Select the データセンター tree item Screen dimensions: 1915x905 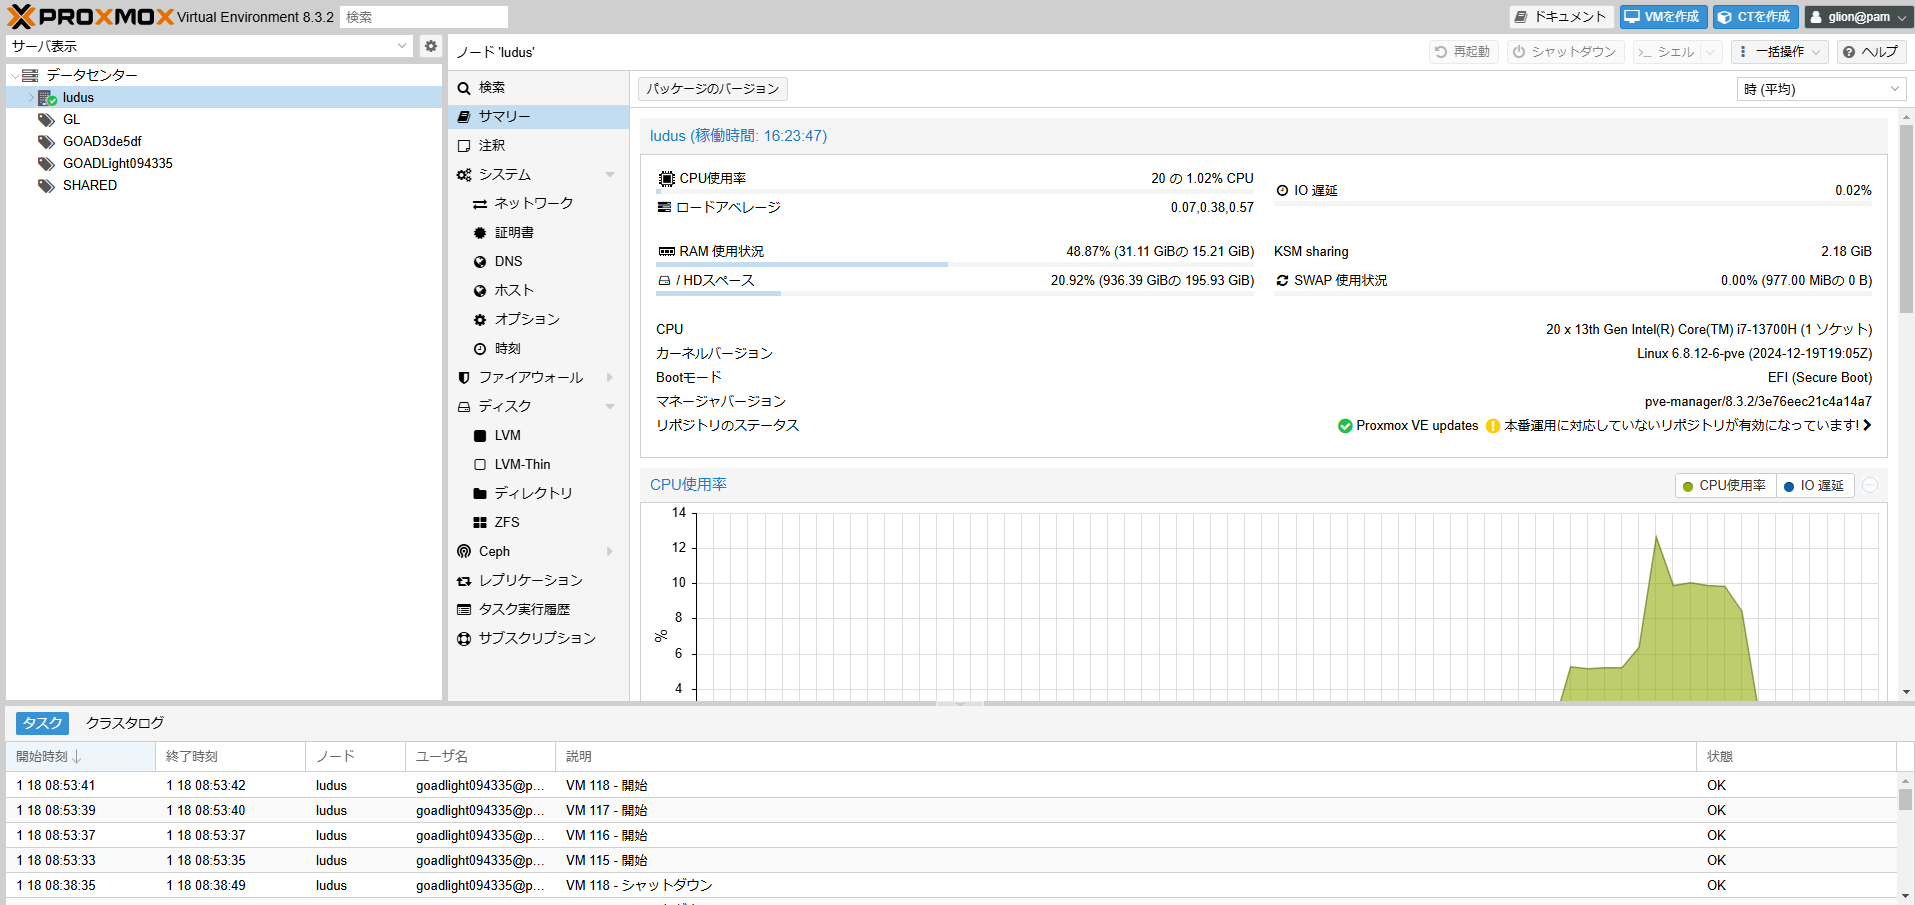[x=223, y=76]
